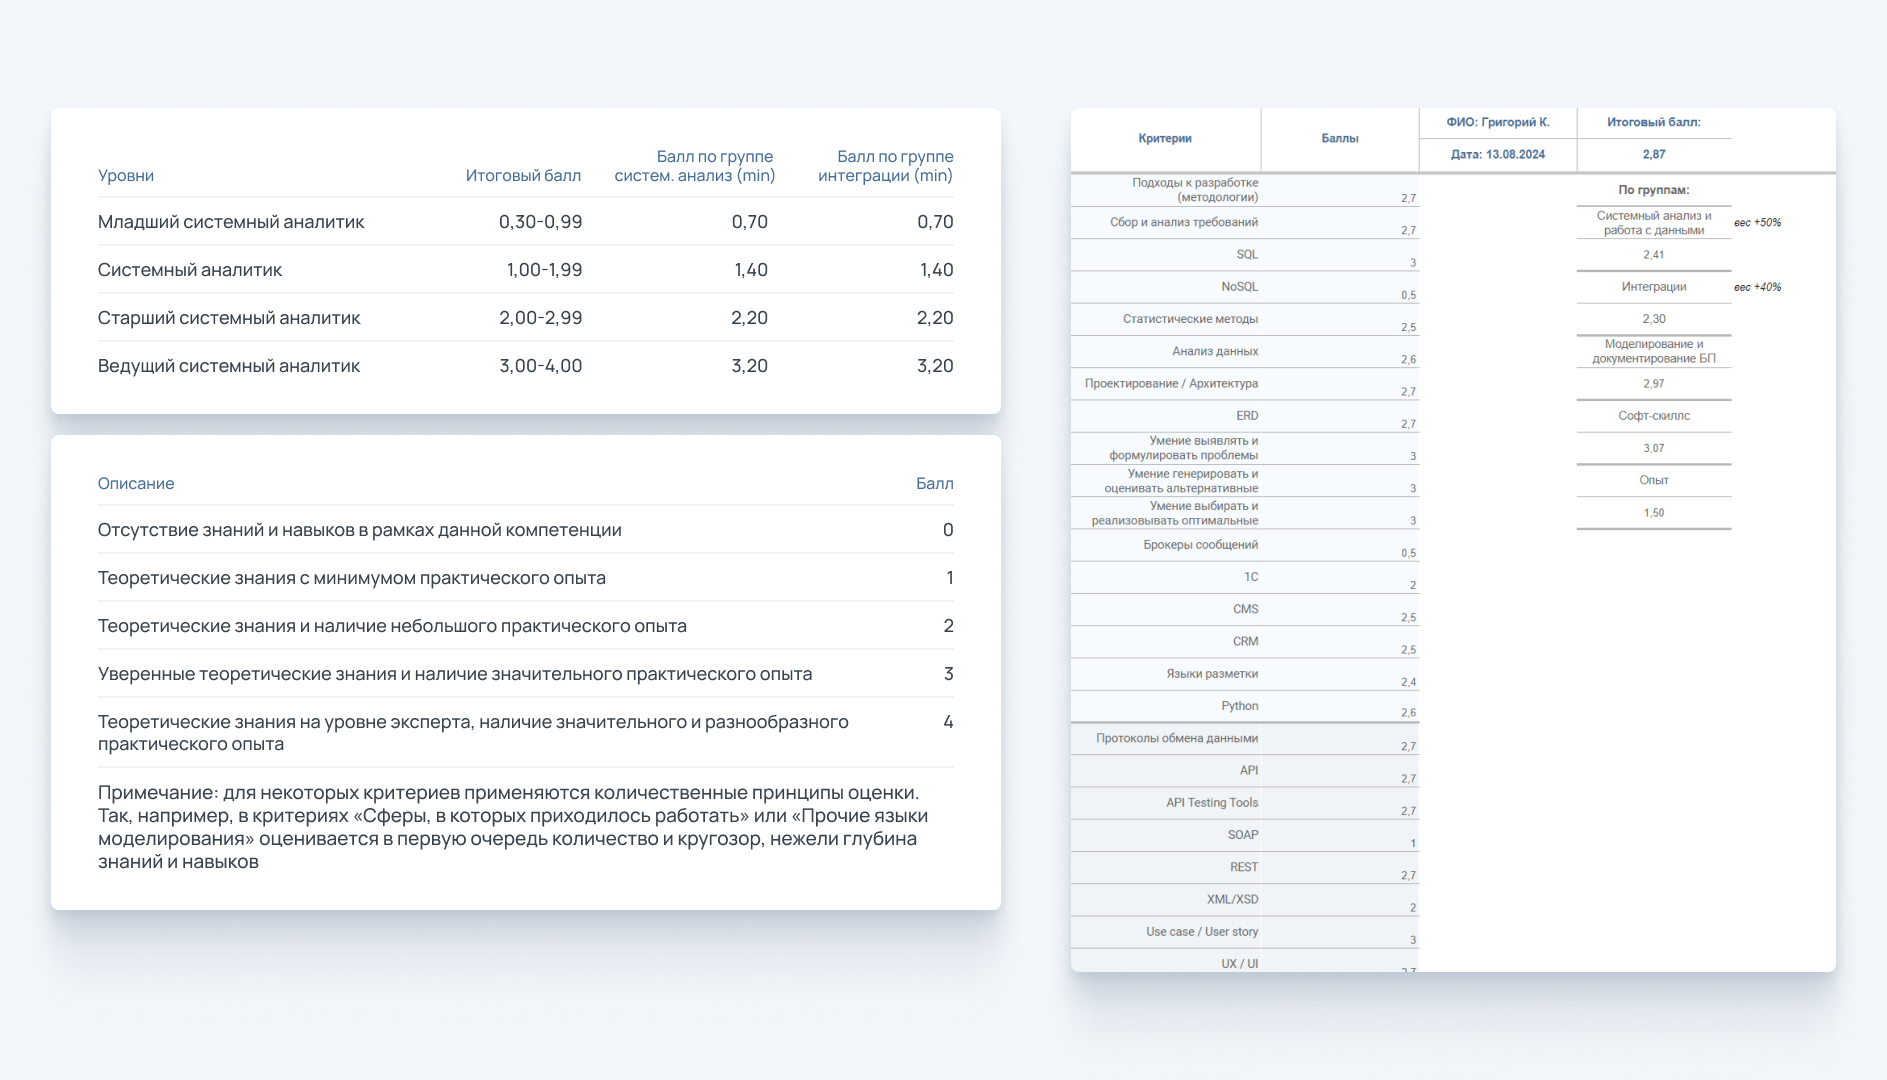Click 'Языки разметки' criterion
The height and width of the screenshot is (1080, 1887).
1212,674
